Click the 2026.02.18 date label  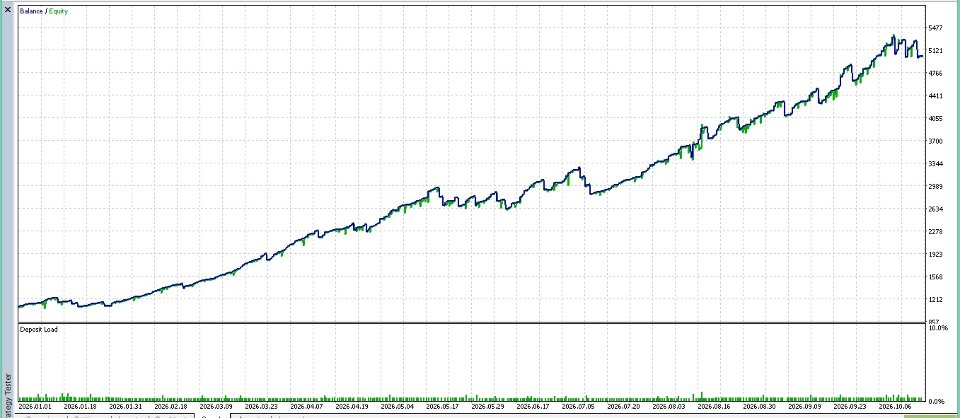pyautogui.click(x=171, y=406)
